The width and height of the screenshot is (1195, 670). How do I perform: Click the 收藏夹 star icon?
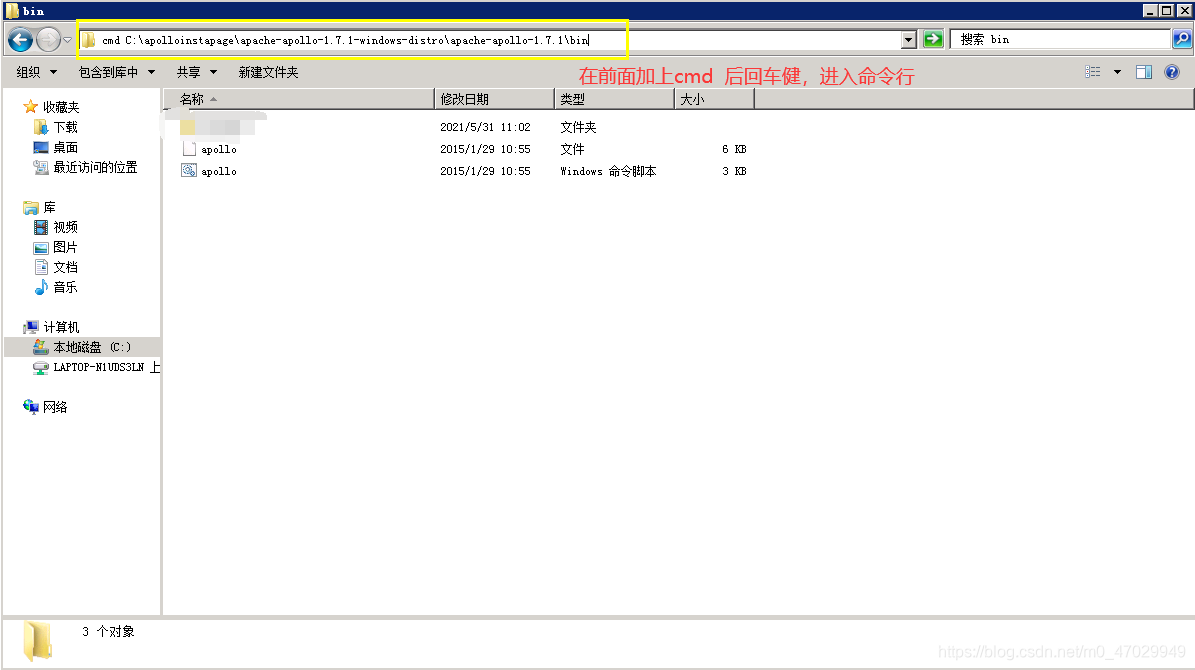click(30, 107)
